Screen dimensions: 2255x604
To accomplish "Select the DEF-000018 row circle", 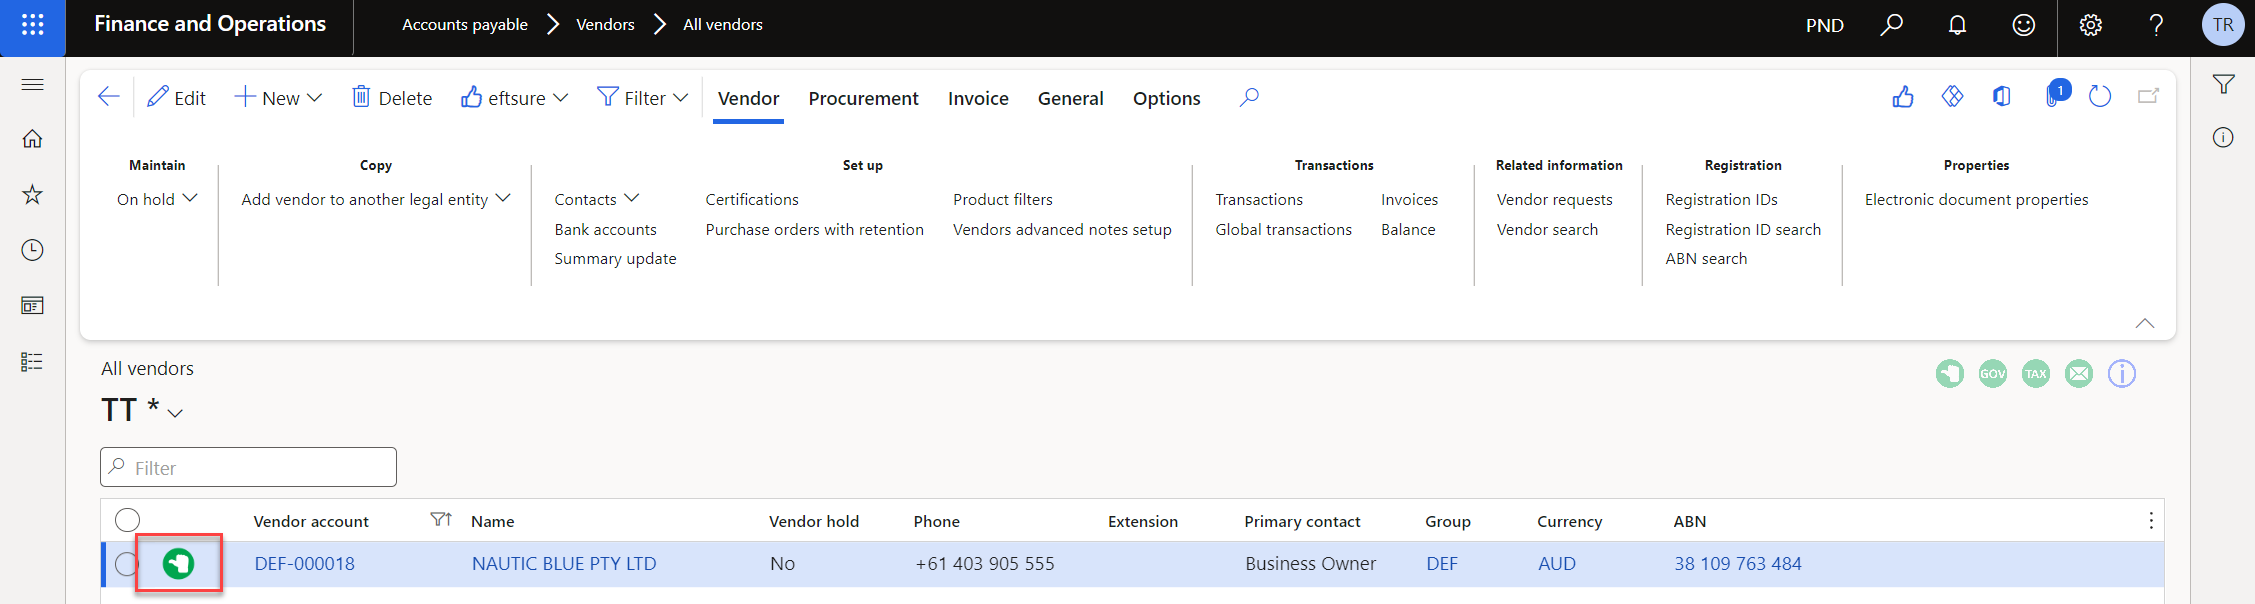I will tap(126, 564).
